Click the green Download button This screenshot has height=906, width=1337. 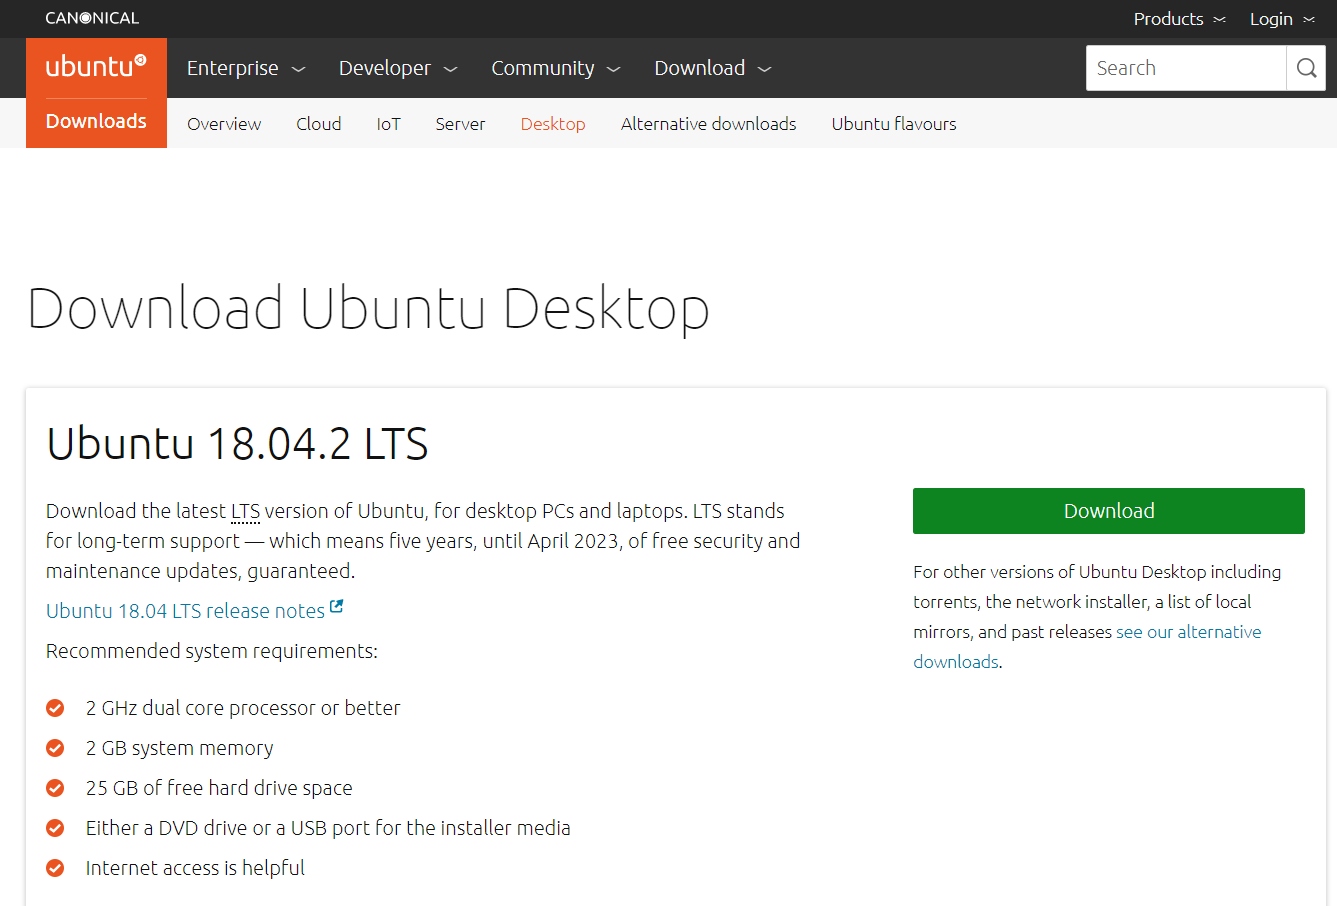click(1109, 511)
